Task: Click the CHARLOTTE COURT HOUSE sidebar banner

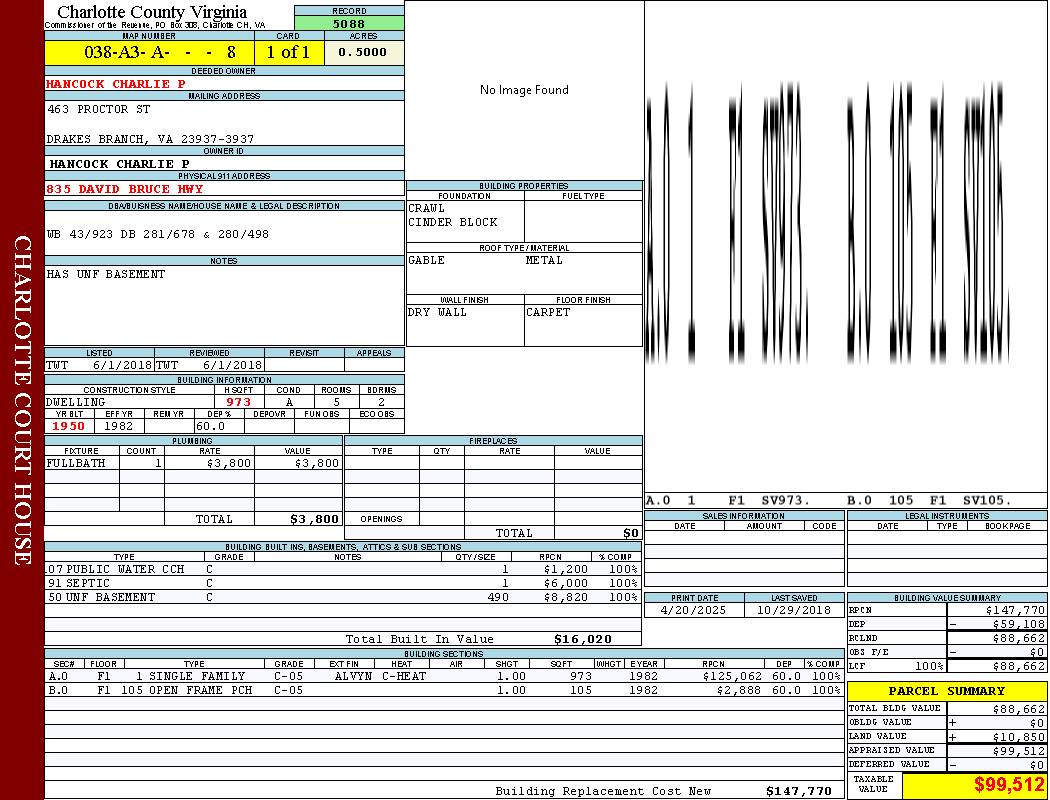Action: tap(22, 400)
